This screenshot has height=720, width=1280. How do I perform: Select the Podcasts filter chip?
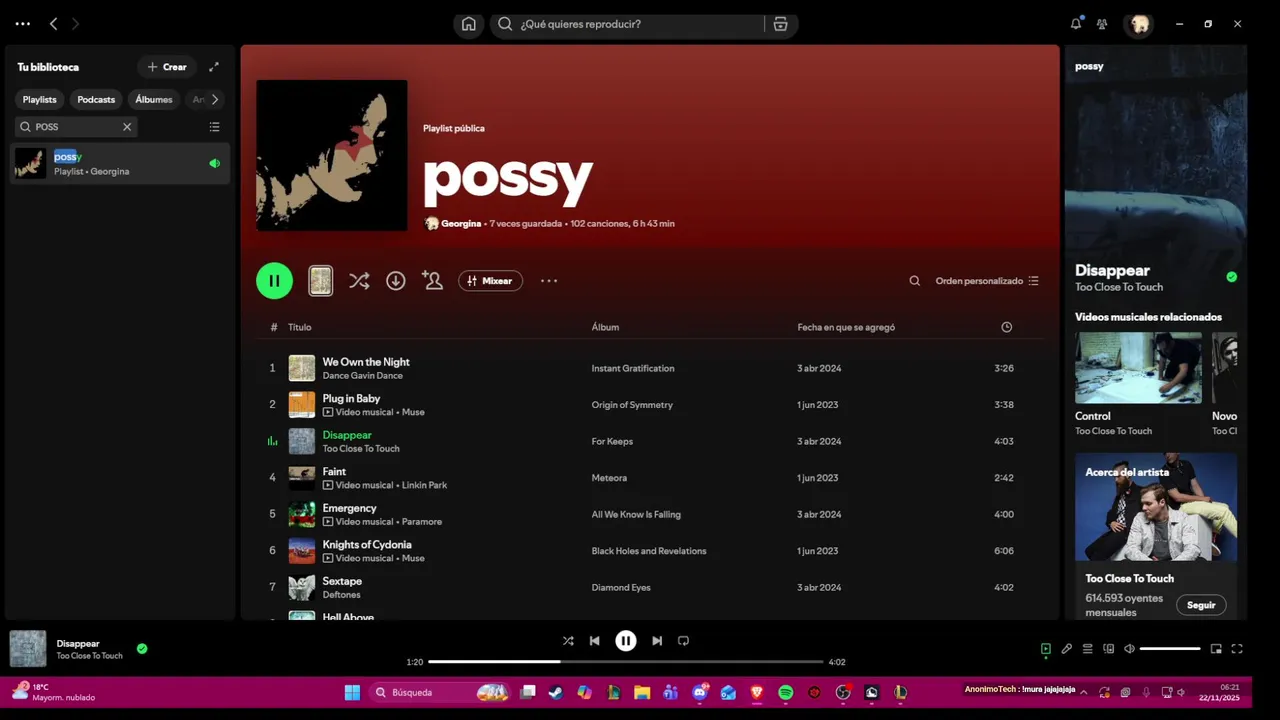click(x=96, y=99)
